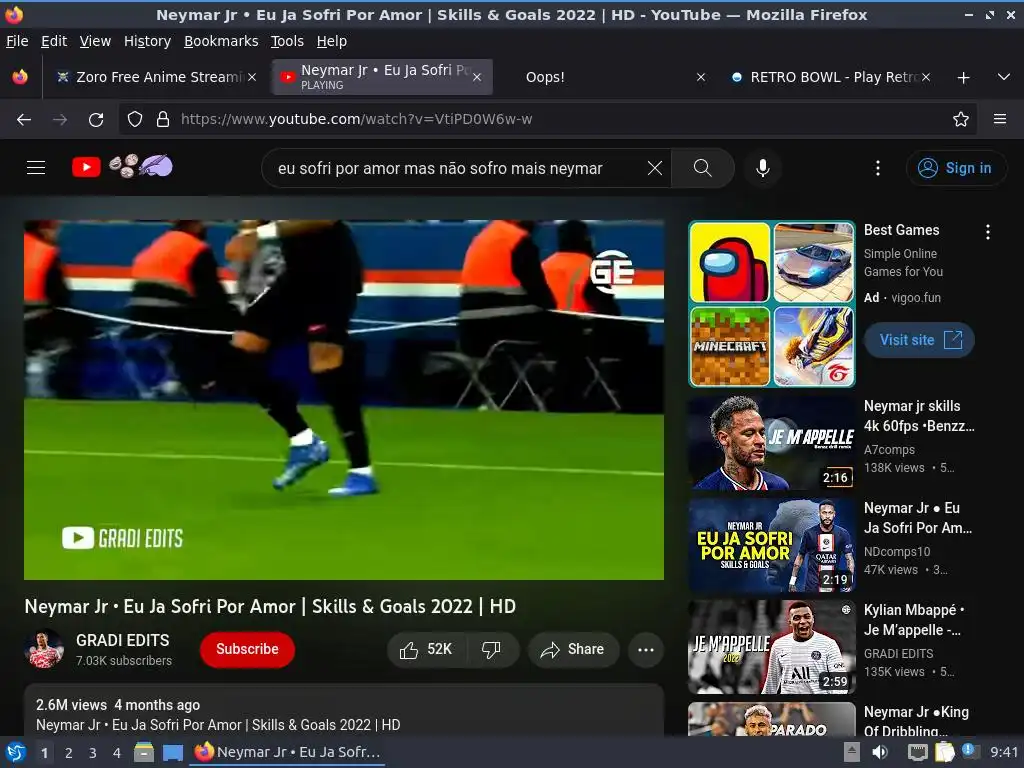
Task: Open the Help menu
Action: (x=332, y=41)
